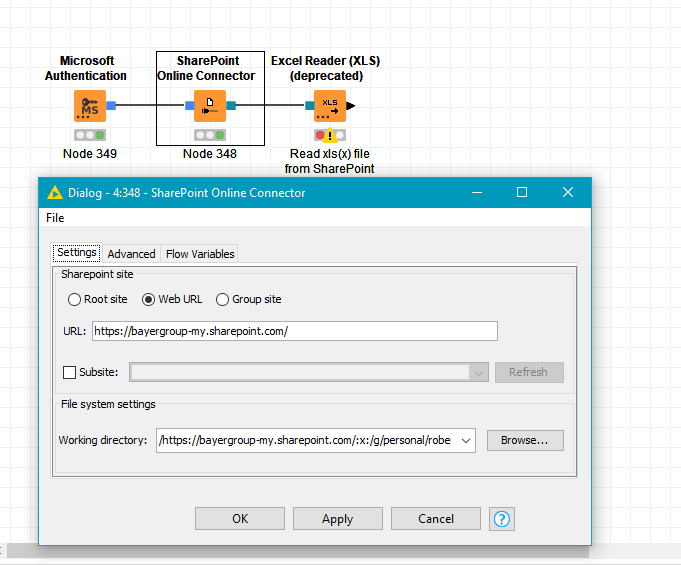Click the traffic light status under Node 349
This screenshot has width=681, height=565.
90,135
